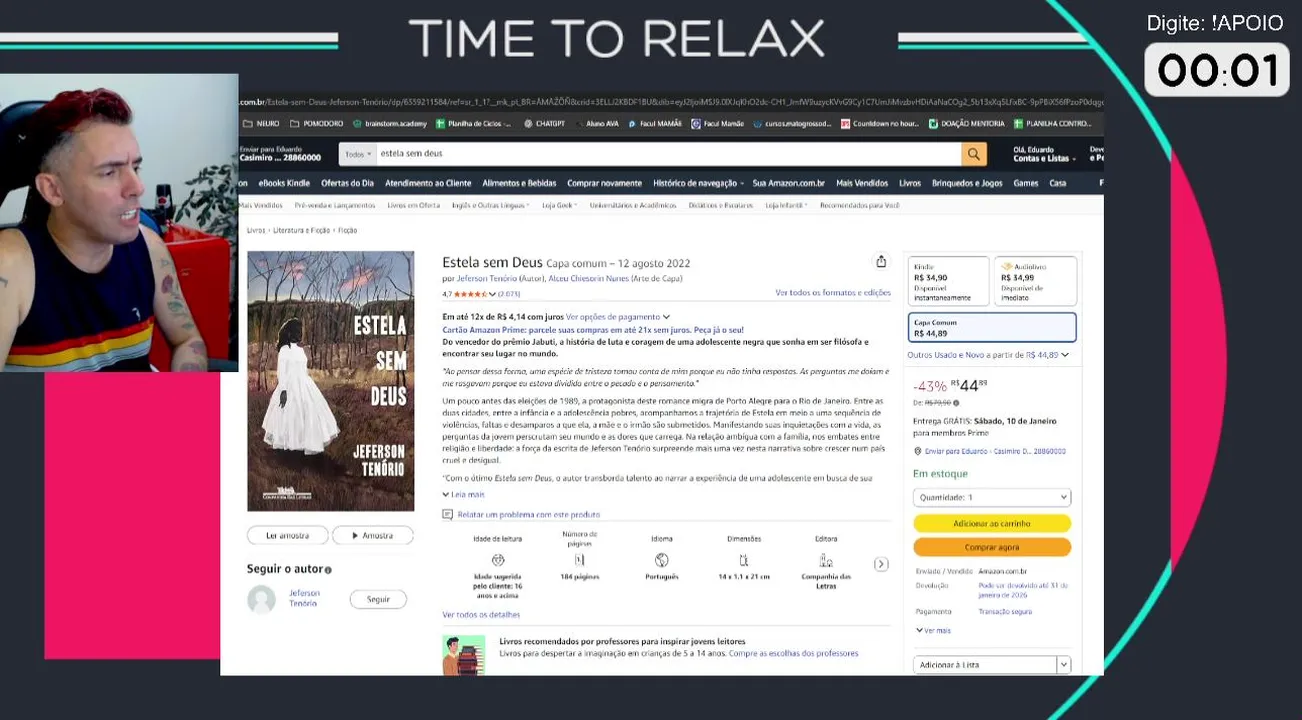Click the Editora building icon
The width and height of the screenshot is (1302, 720).
[826, 560]
